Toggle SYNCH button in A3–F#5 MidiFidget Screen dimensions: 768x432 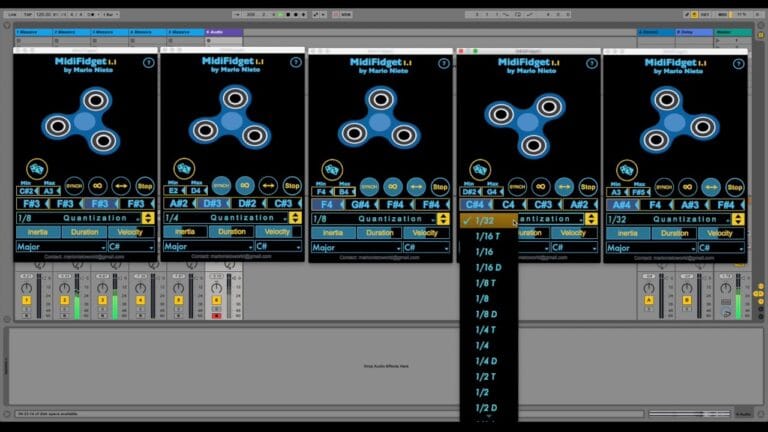click(664, 187)
